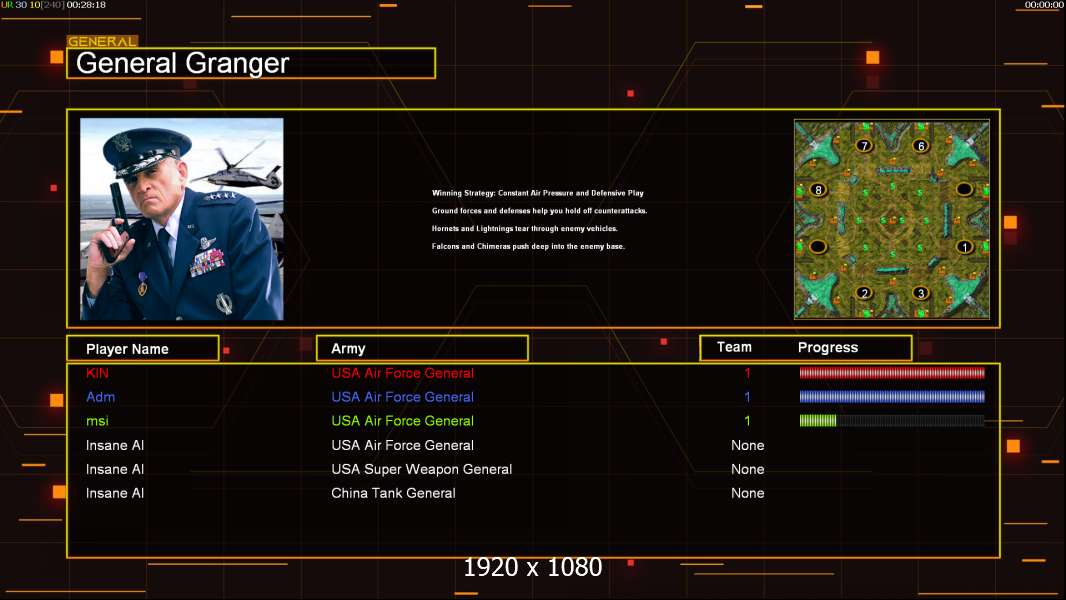Click Adm's blue loading progress bar

[x=892, y=397]
